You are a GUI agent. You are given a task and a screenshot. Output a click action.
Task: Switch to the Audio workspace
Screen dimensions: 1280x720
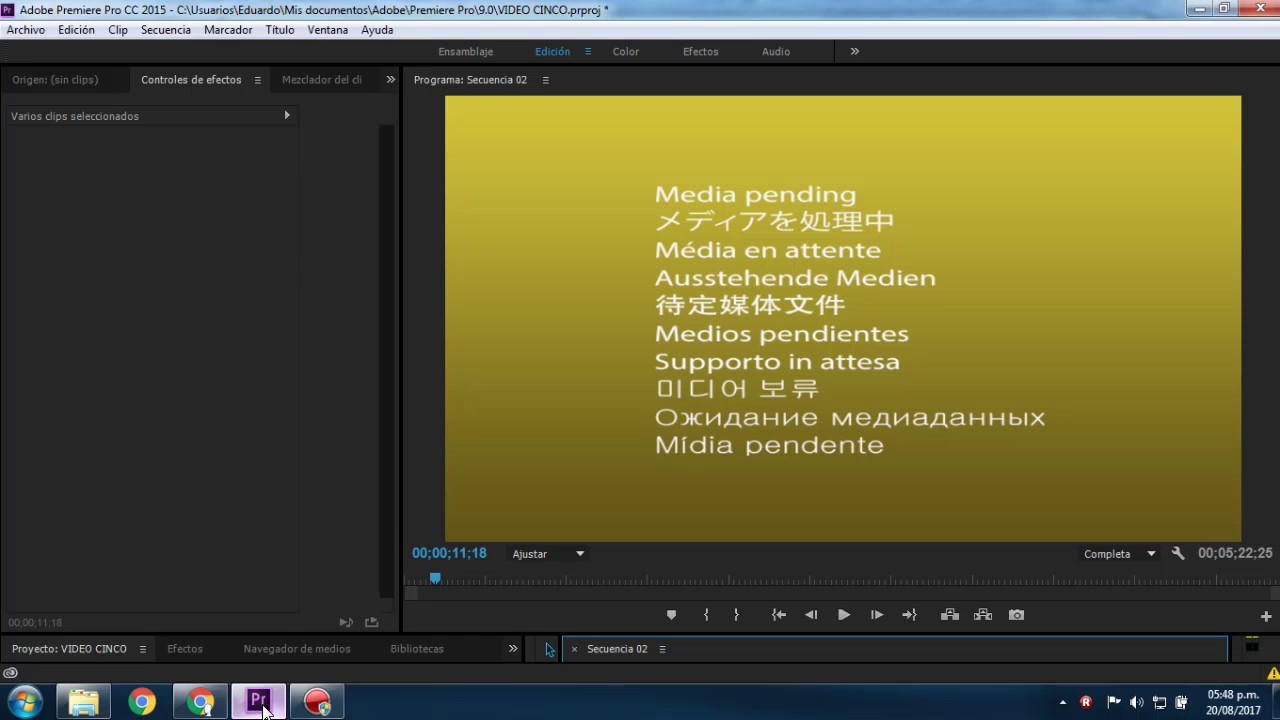776,51
